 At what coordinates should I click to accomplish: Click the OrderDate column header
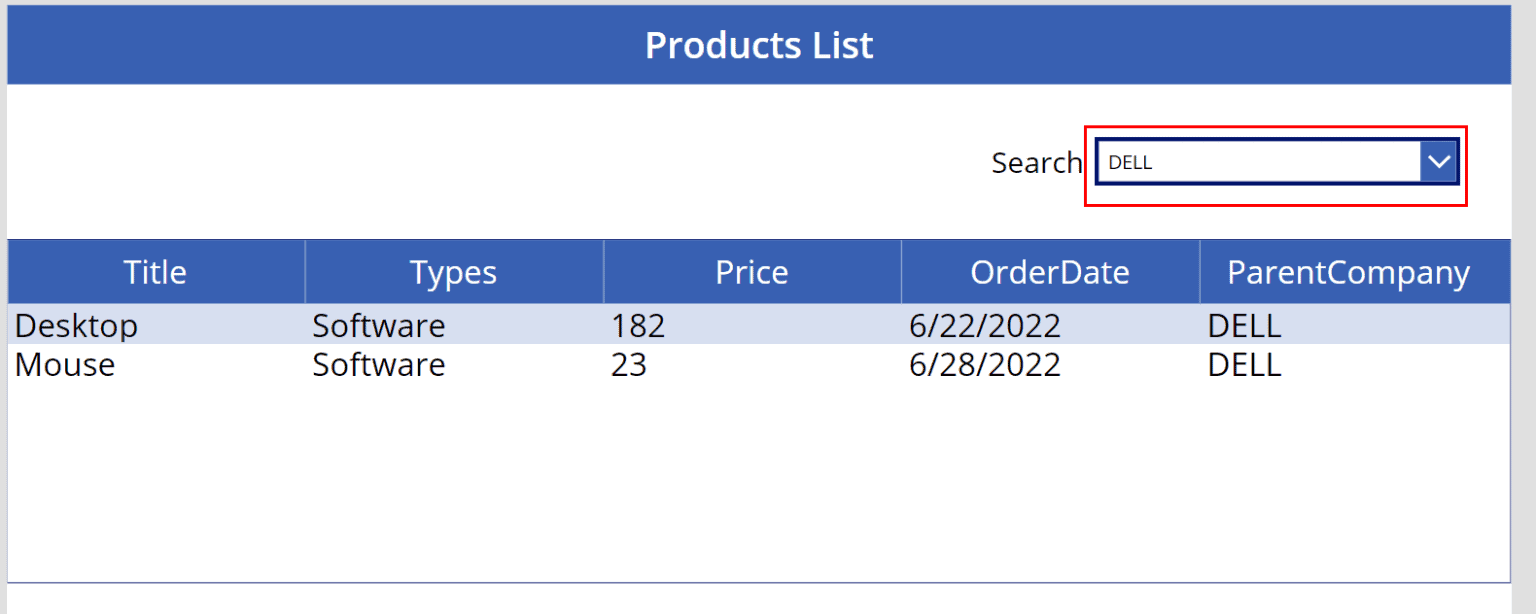1049,271
